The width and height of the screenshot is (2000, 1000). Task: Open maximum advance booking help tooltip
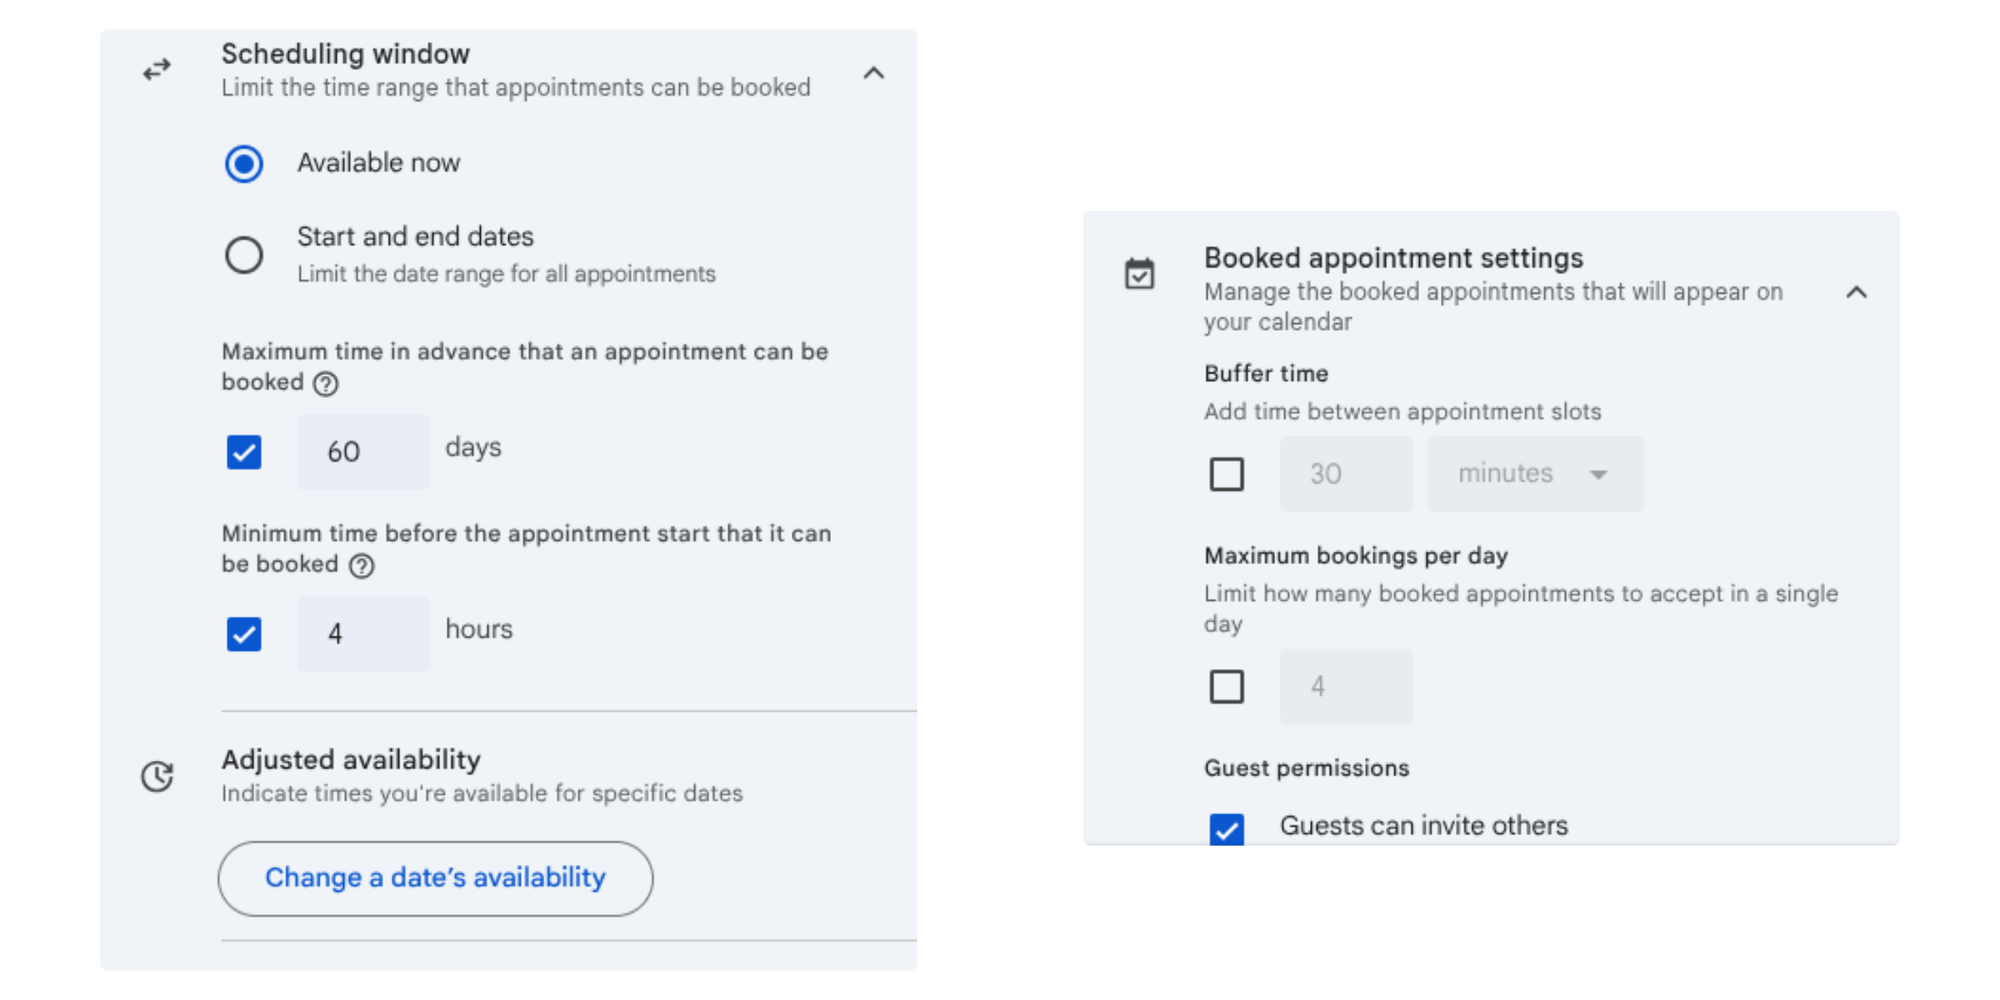pyautogui.click(x=325, y=384)
